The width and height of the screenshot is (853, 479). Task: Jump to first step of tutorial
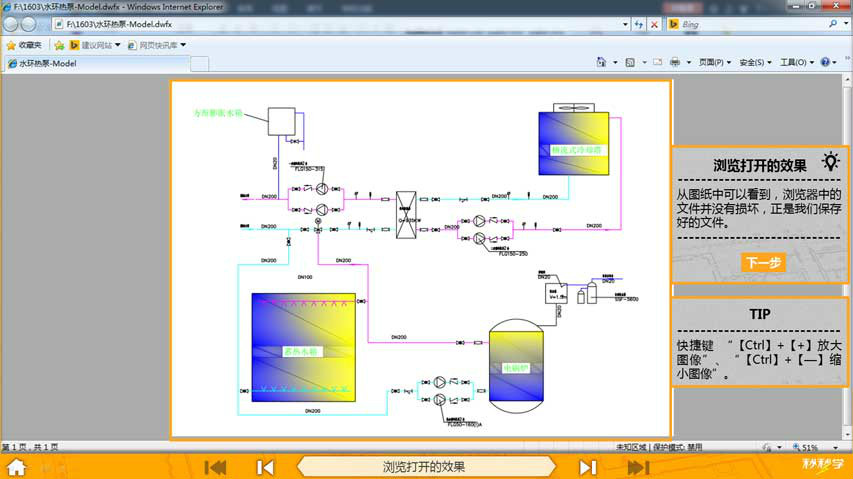215,467
